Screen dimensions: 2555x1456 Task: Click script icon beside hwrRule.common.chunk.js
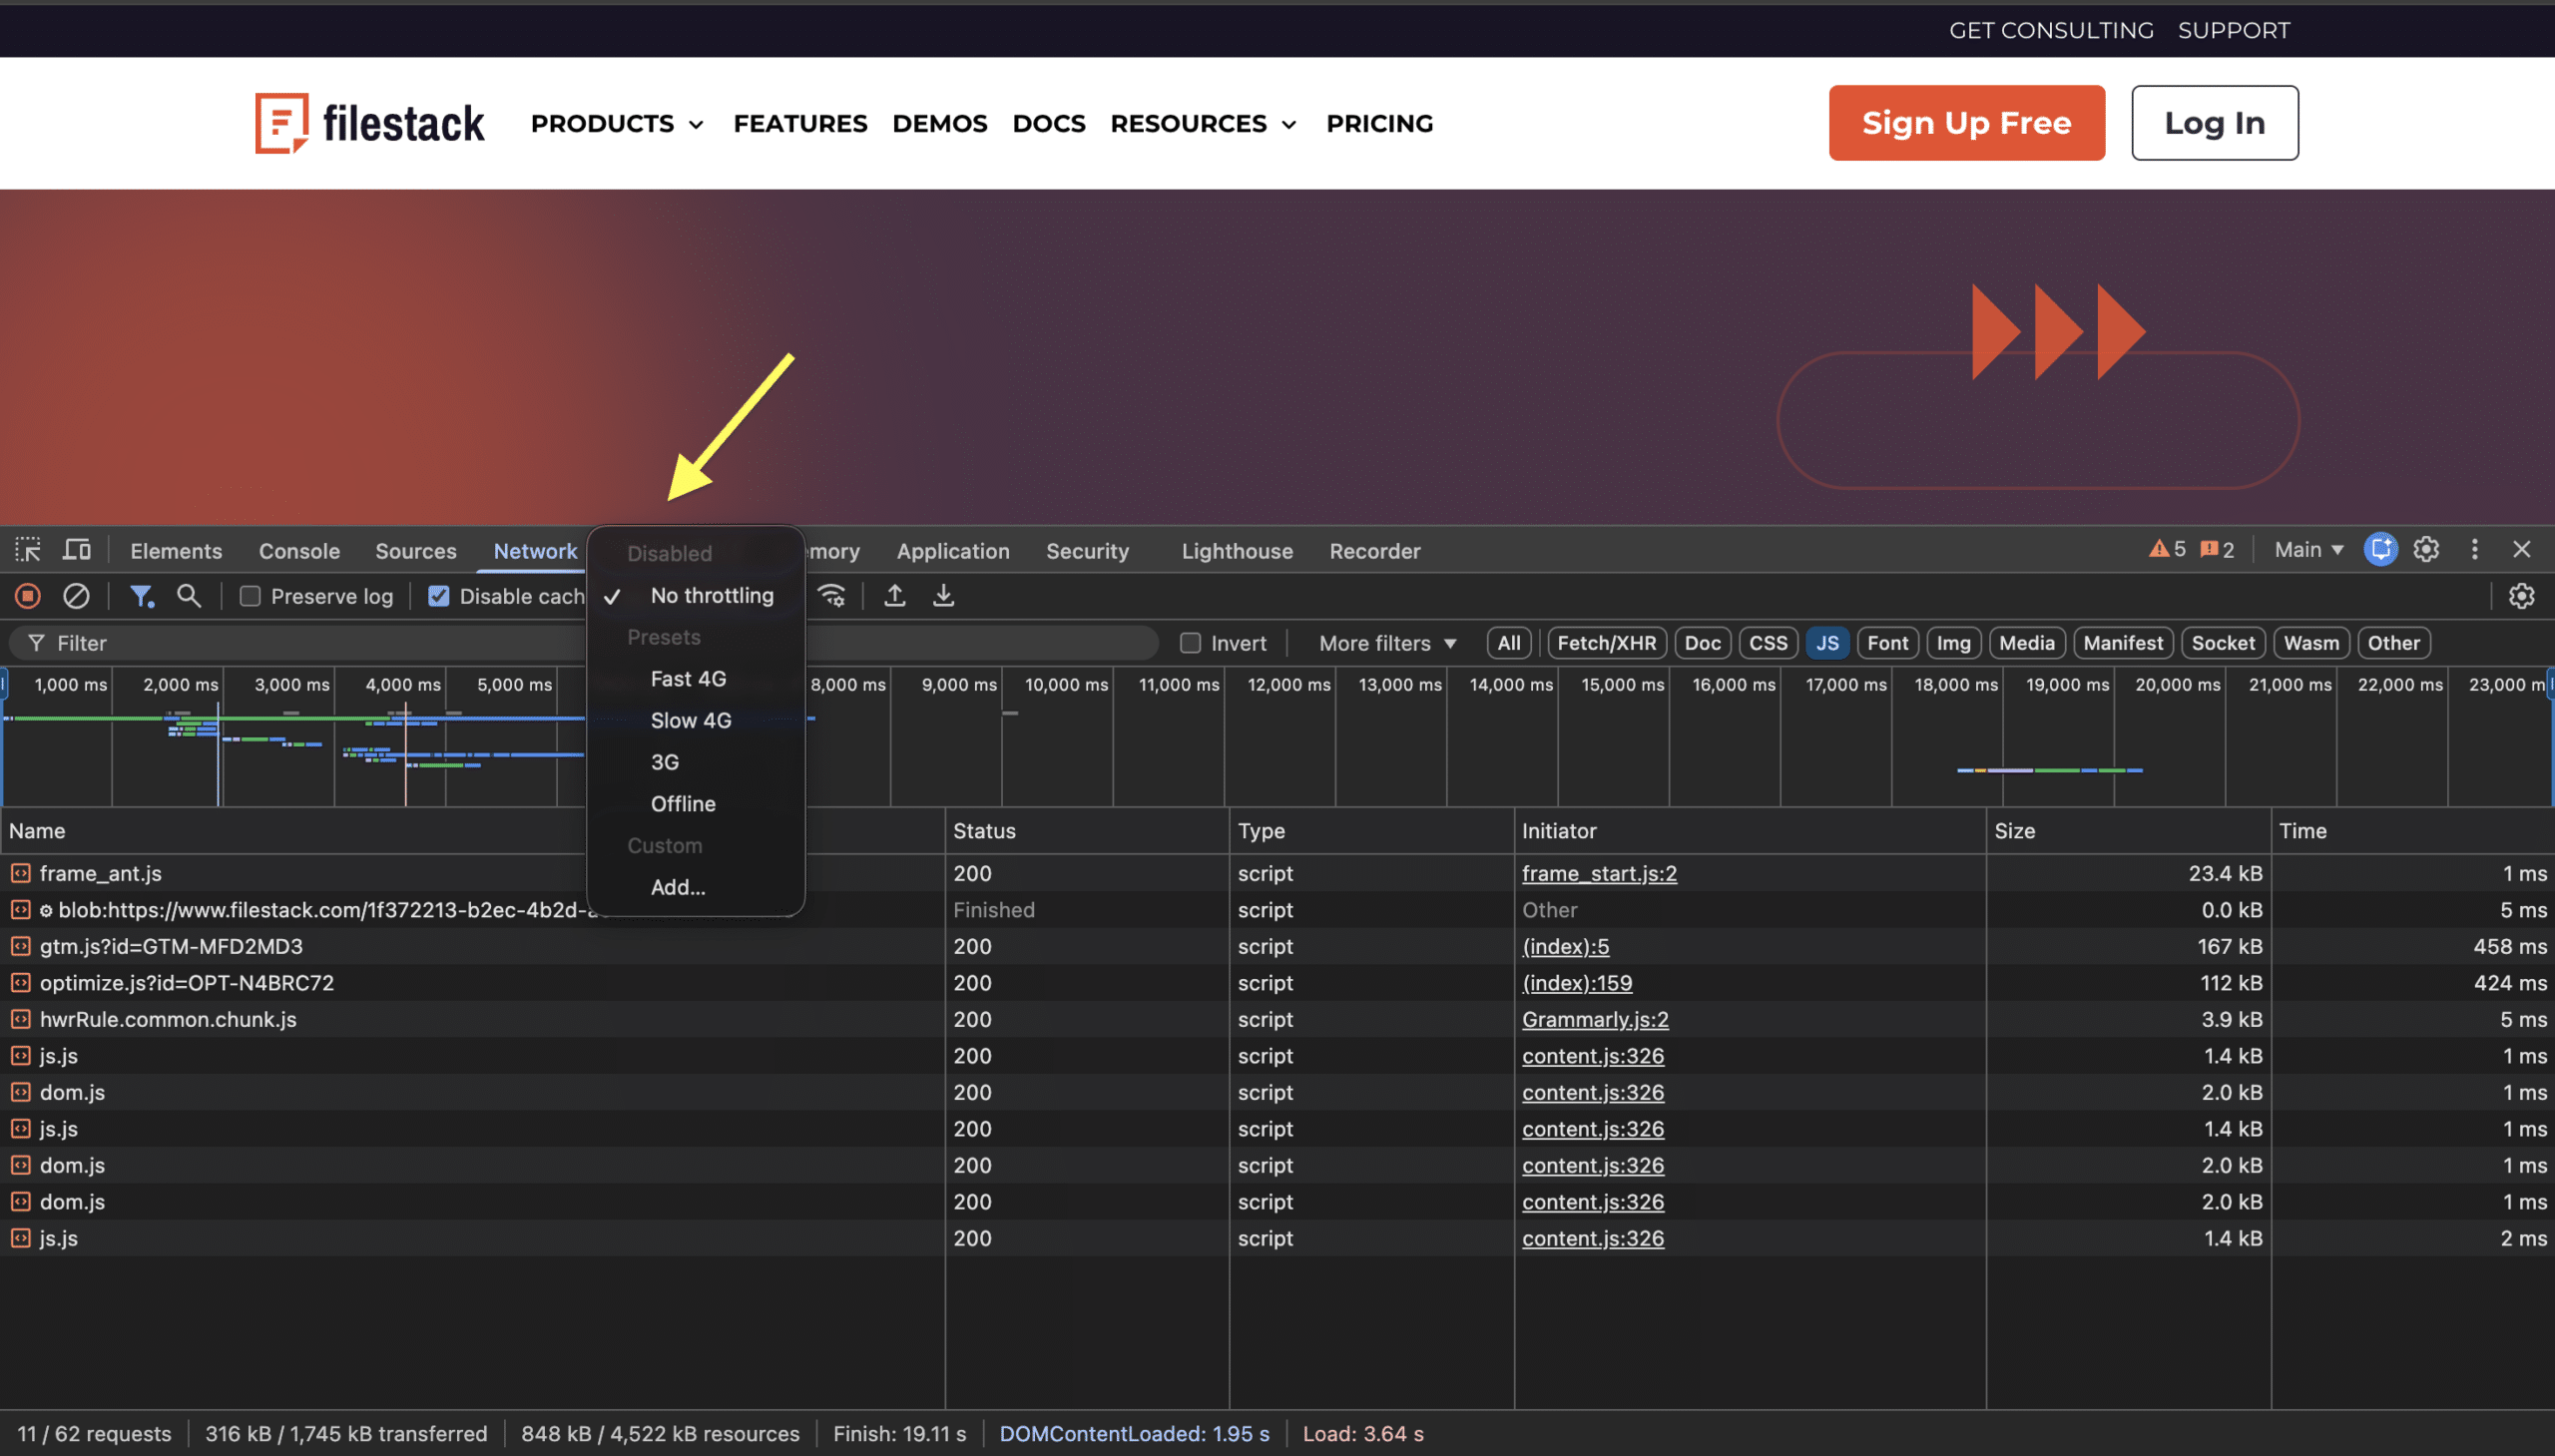tap(21, 1019)
